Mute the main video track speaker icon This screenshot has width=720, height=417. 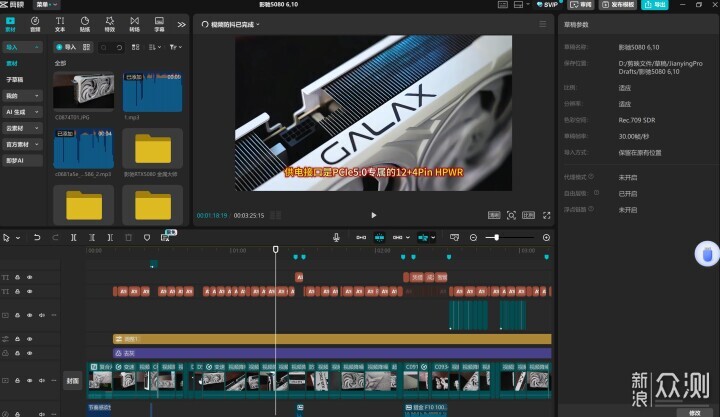click(42, 380)
